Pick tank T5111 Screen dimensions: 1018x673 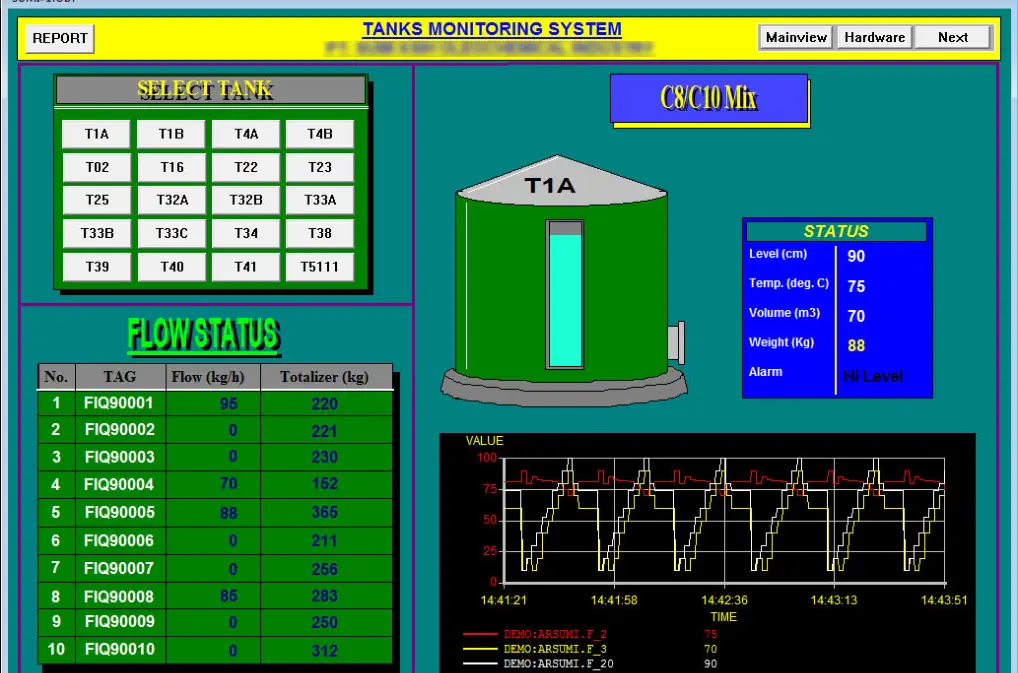(320, 267)
